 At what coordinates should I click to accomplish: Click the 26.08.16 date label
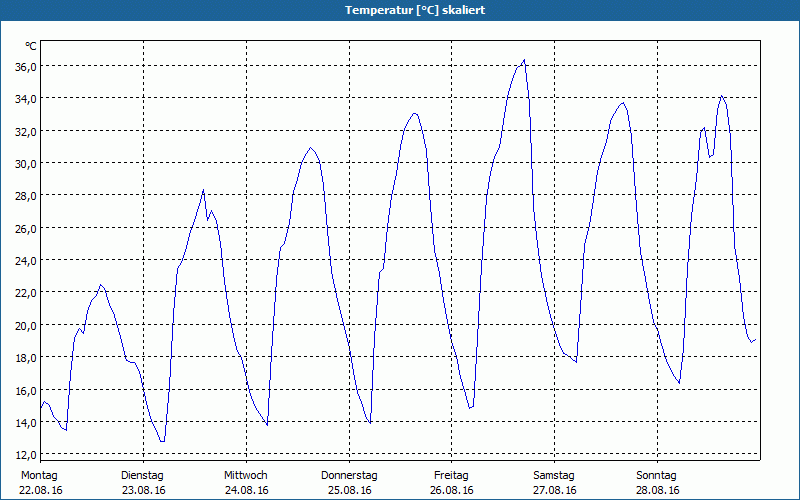[x=452, y=490]
